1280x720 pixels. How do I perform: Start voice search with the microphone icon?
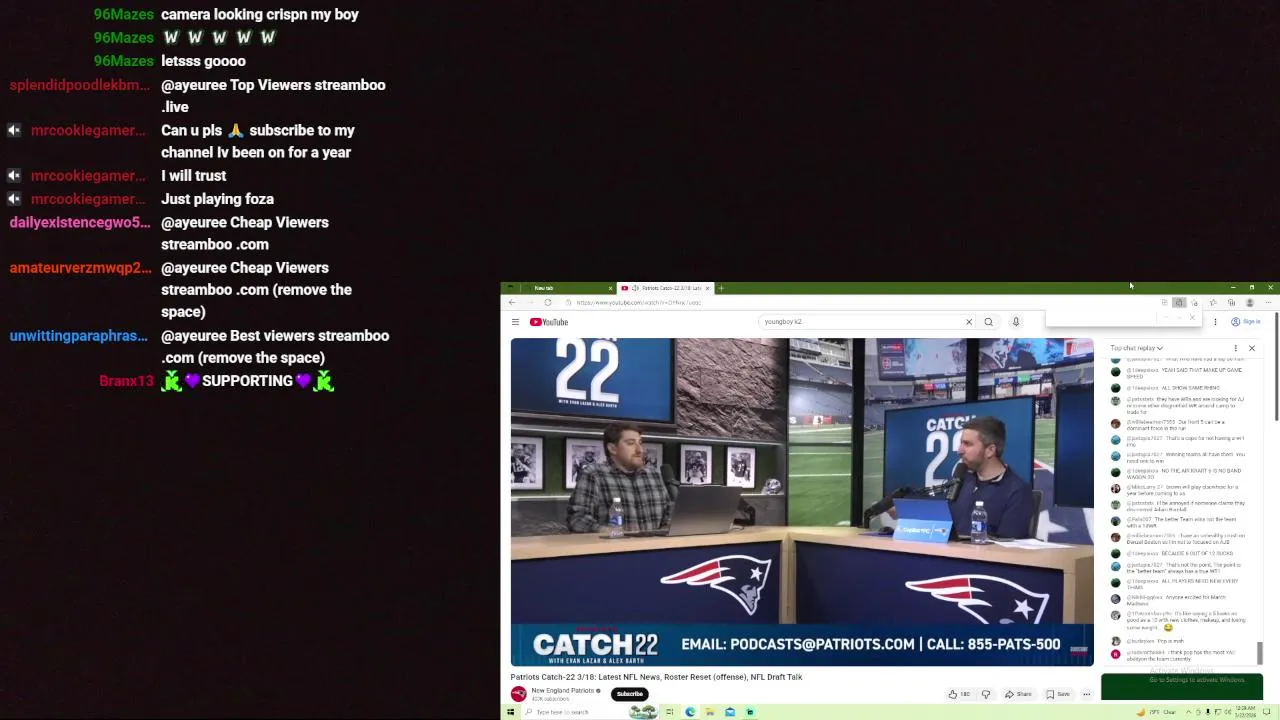click(1015, 322)
